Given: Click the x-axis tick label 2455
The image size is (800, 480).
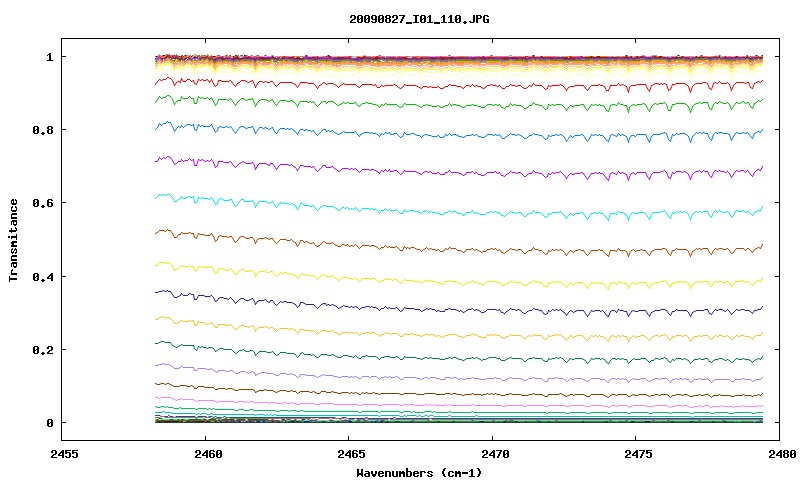Looking at the screenshot, I should click(64, 454).
